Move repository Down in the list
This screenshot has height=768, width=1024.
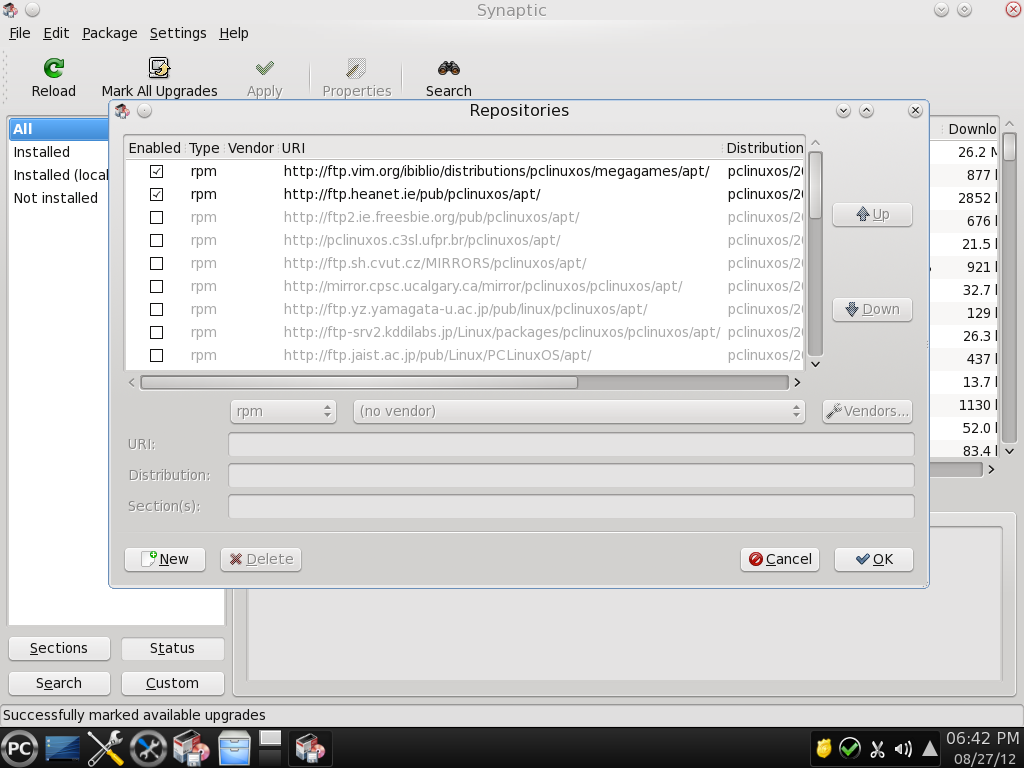872,310
